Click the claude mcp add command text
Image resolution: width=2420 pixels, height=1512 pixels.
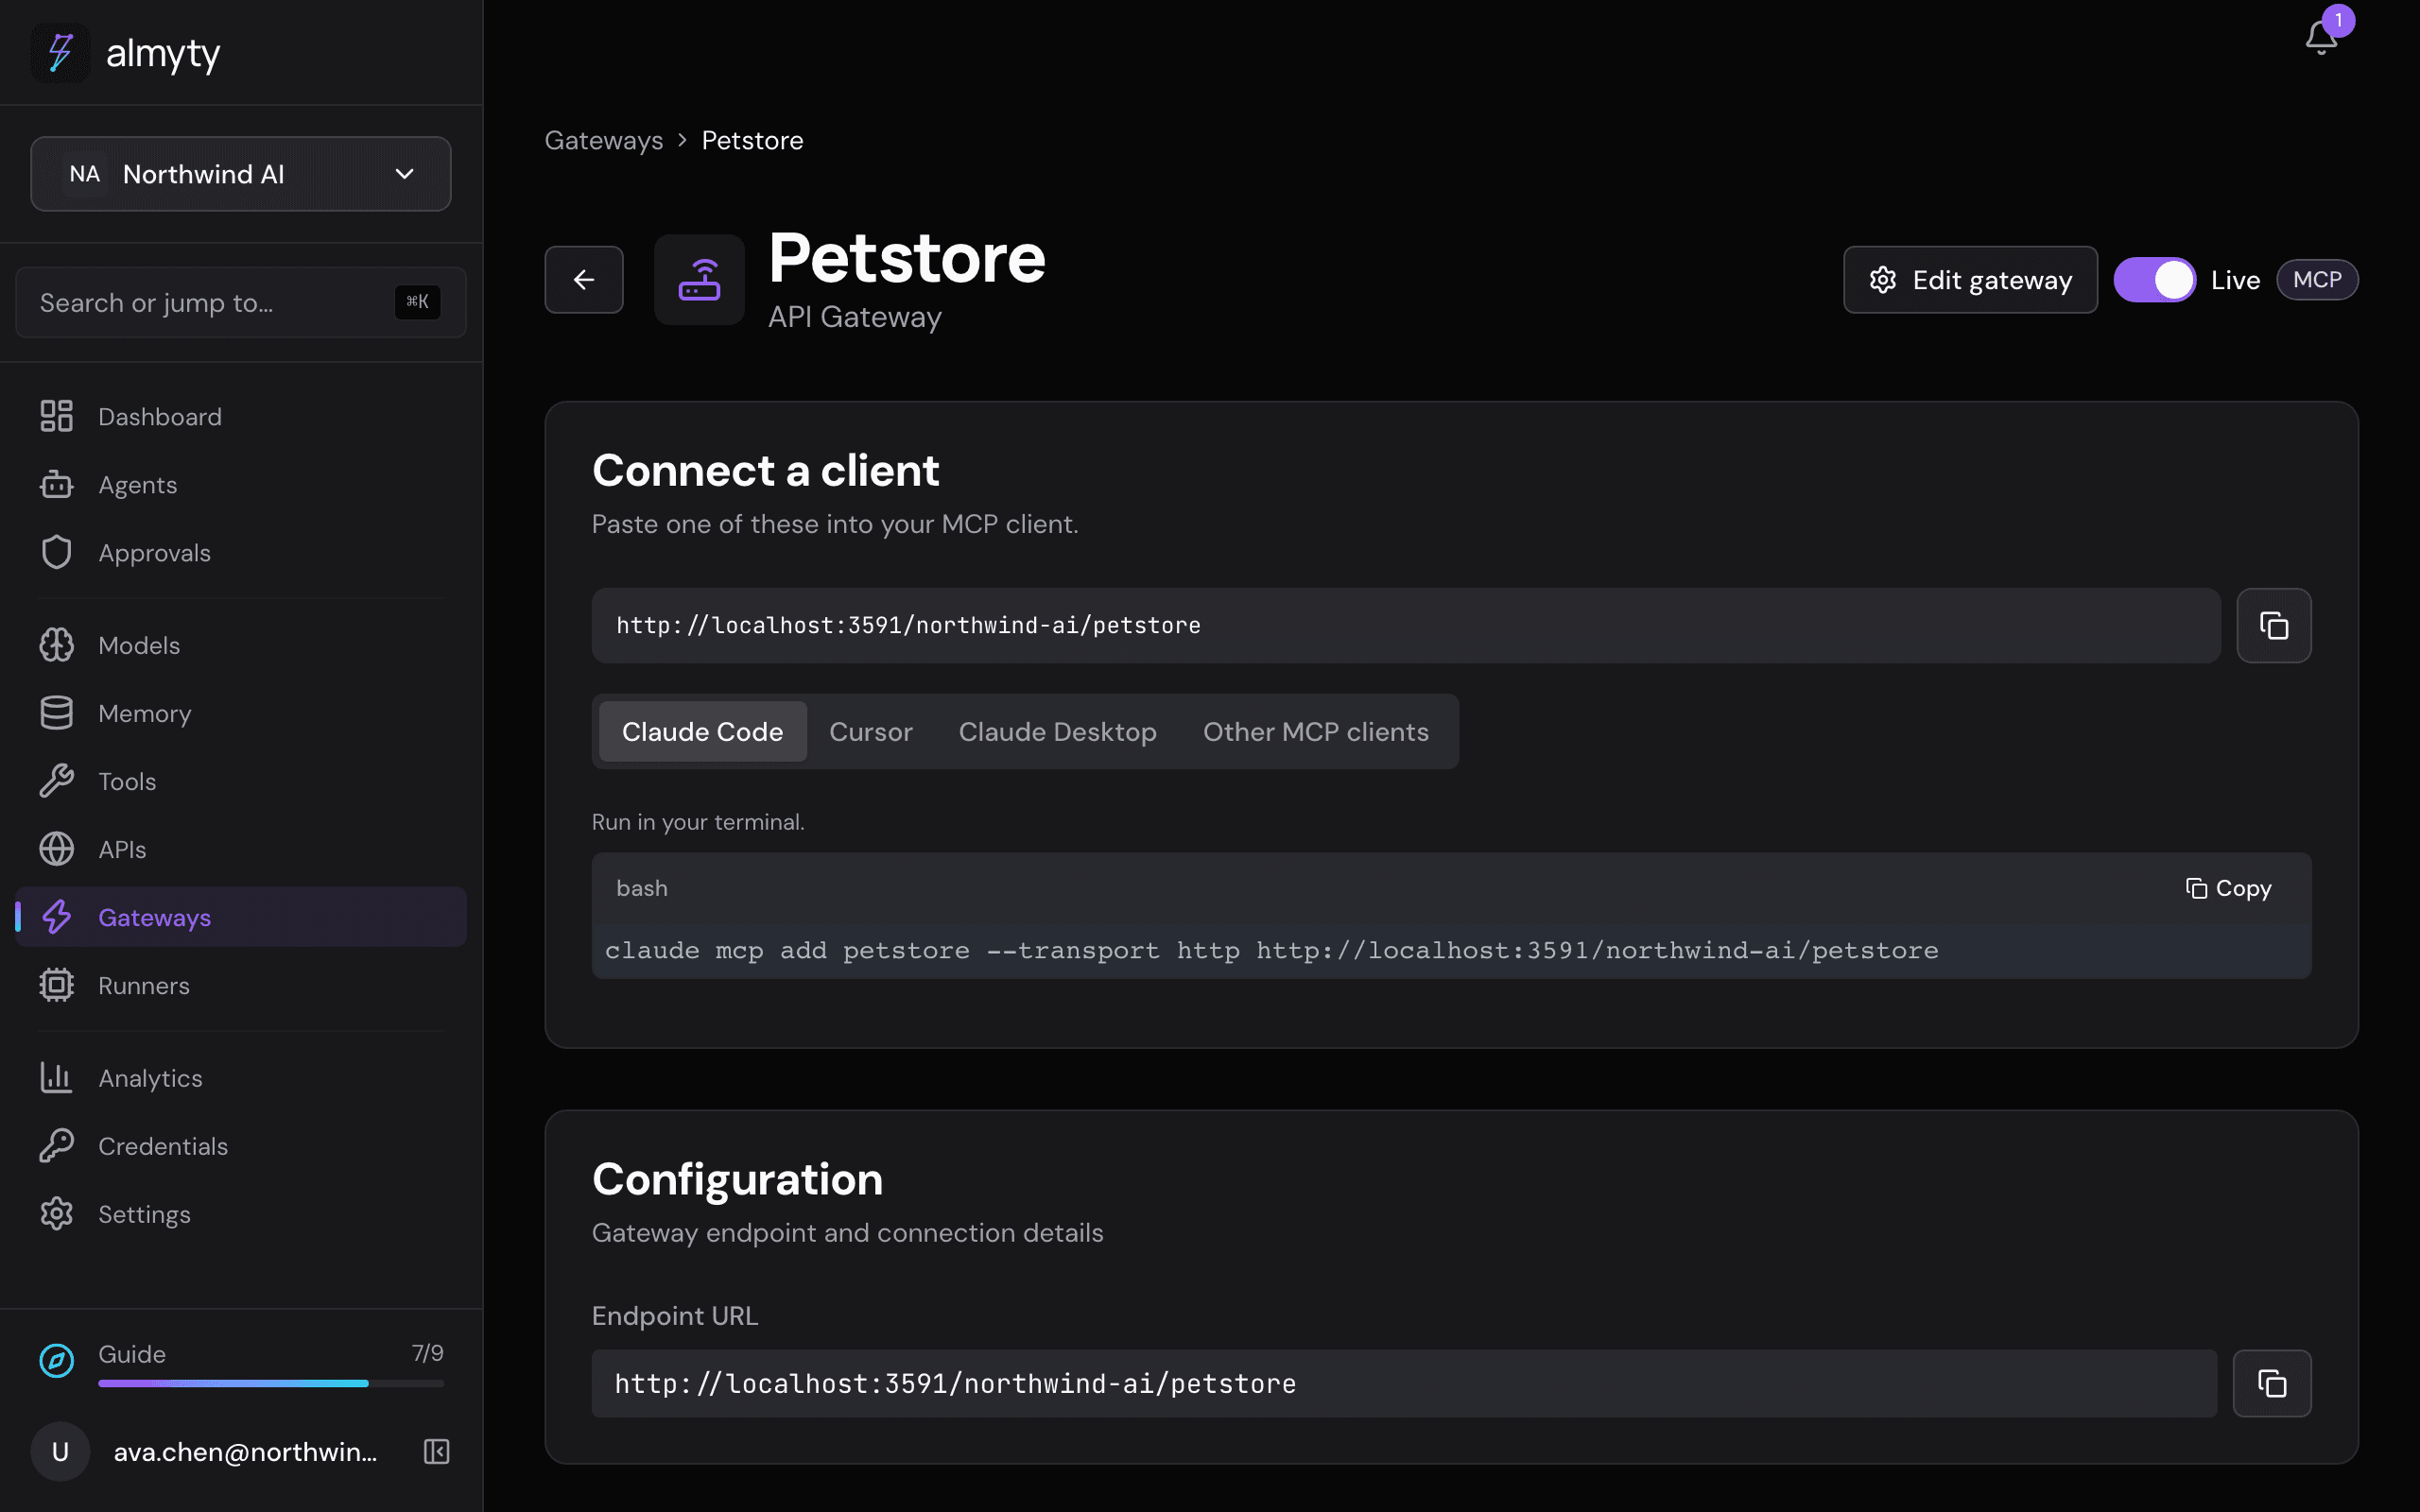click(1271, 950)
